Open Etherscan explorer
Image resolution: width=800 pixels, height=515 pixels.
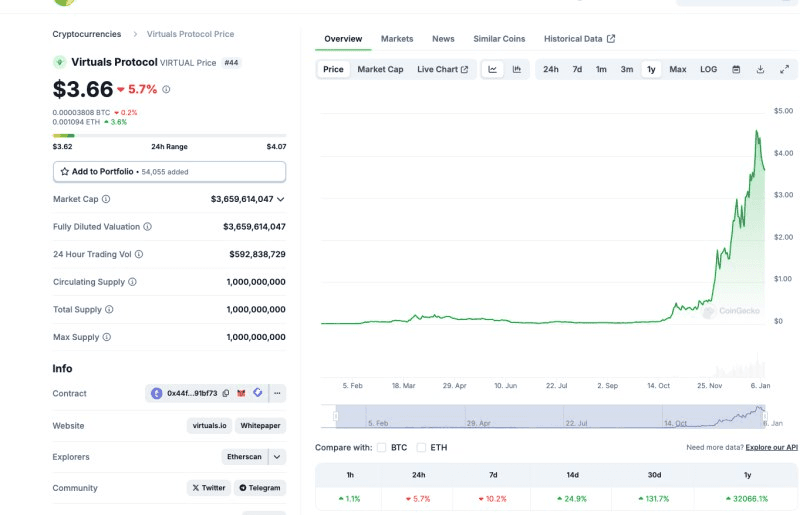244,457
